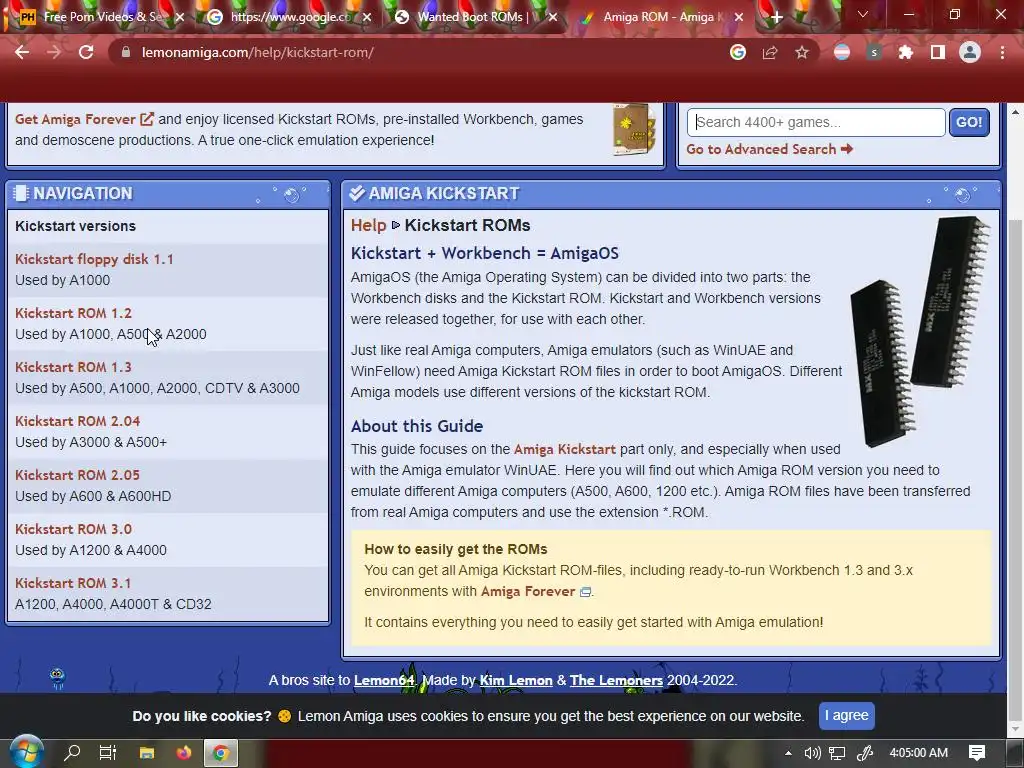1024x768 pixels.
Task: Click bubble icon in Navigation header
Action: [x=291, y=194]
